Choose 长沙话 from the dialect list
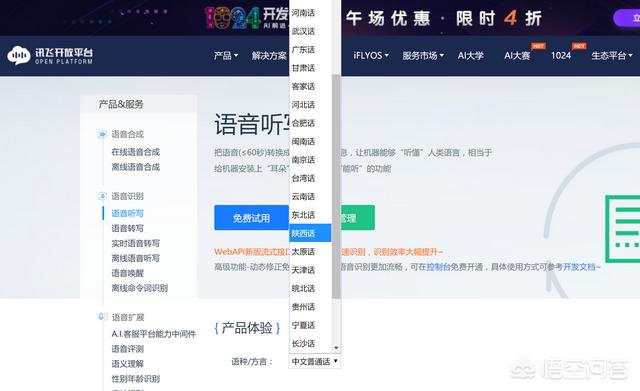Screen dimensions: 640x391 310,343
